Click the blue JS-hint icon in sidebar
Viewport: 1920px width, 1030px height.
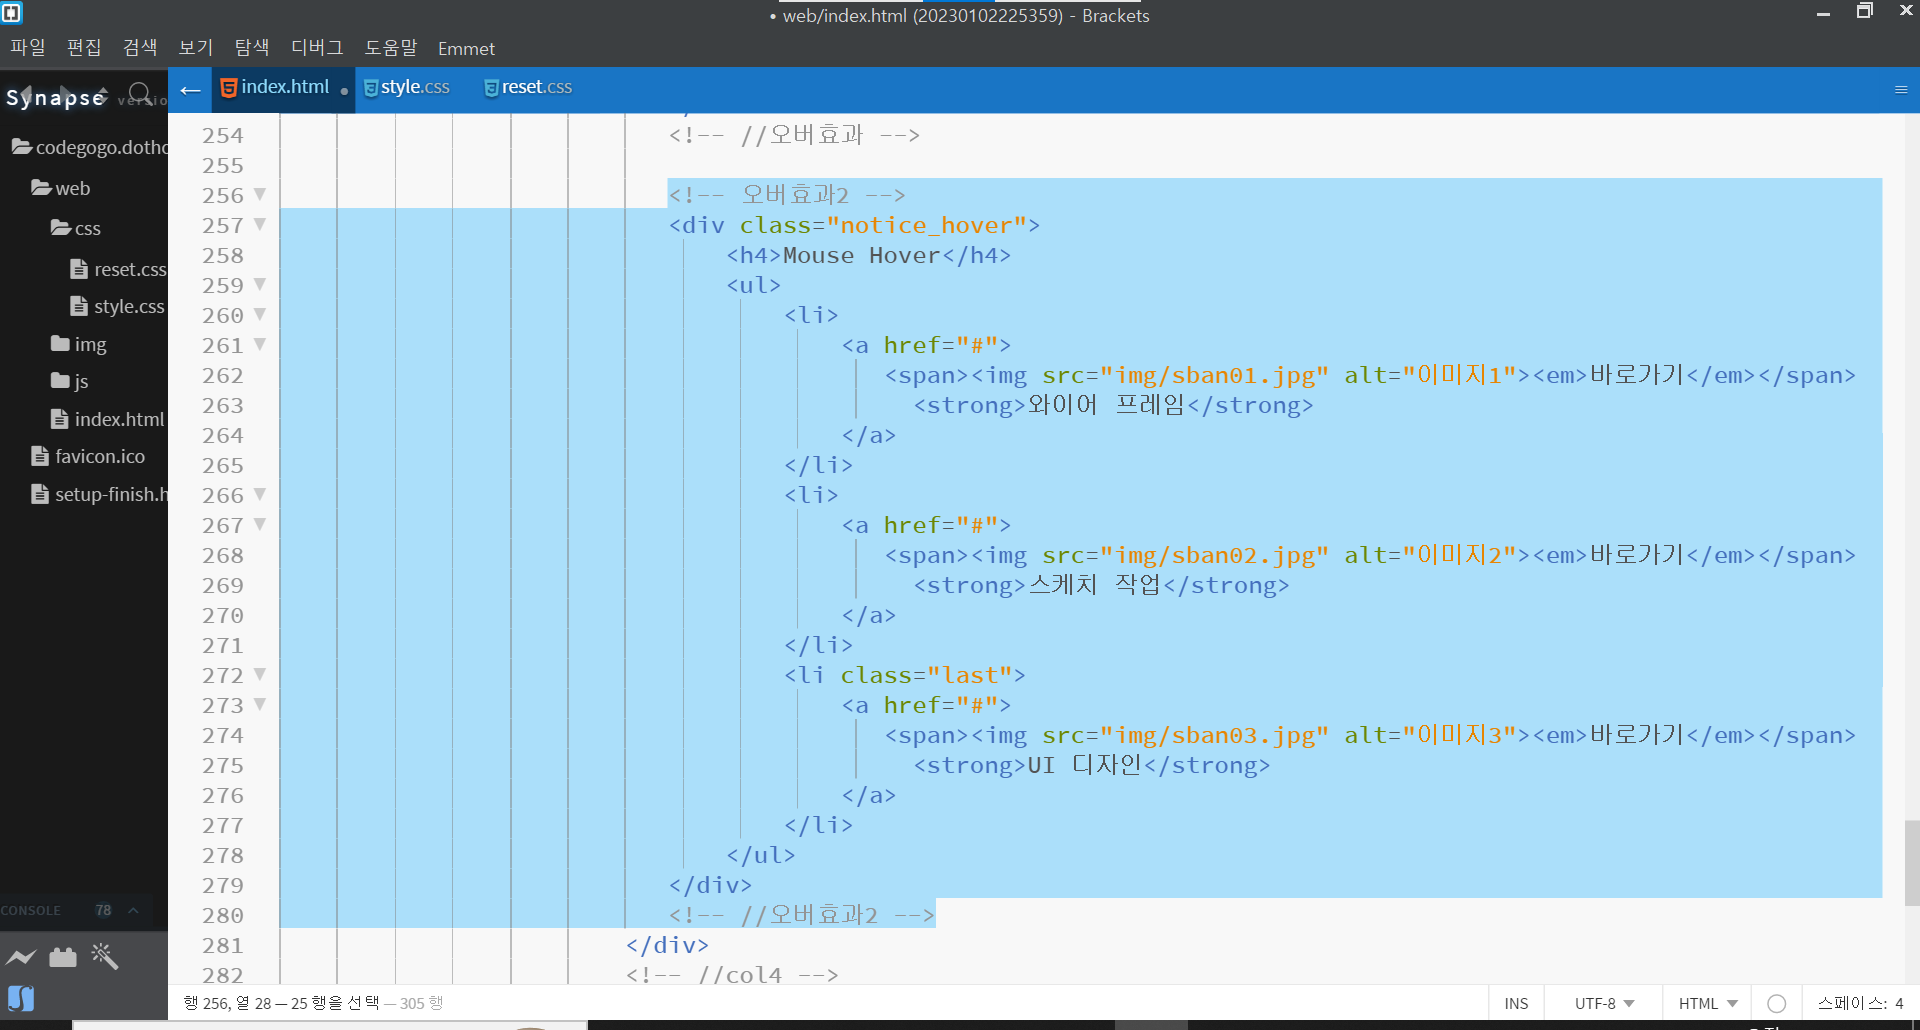21,998
